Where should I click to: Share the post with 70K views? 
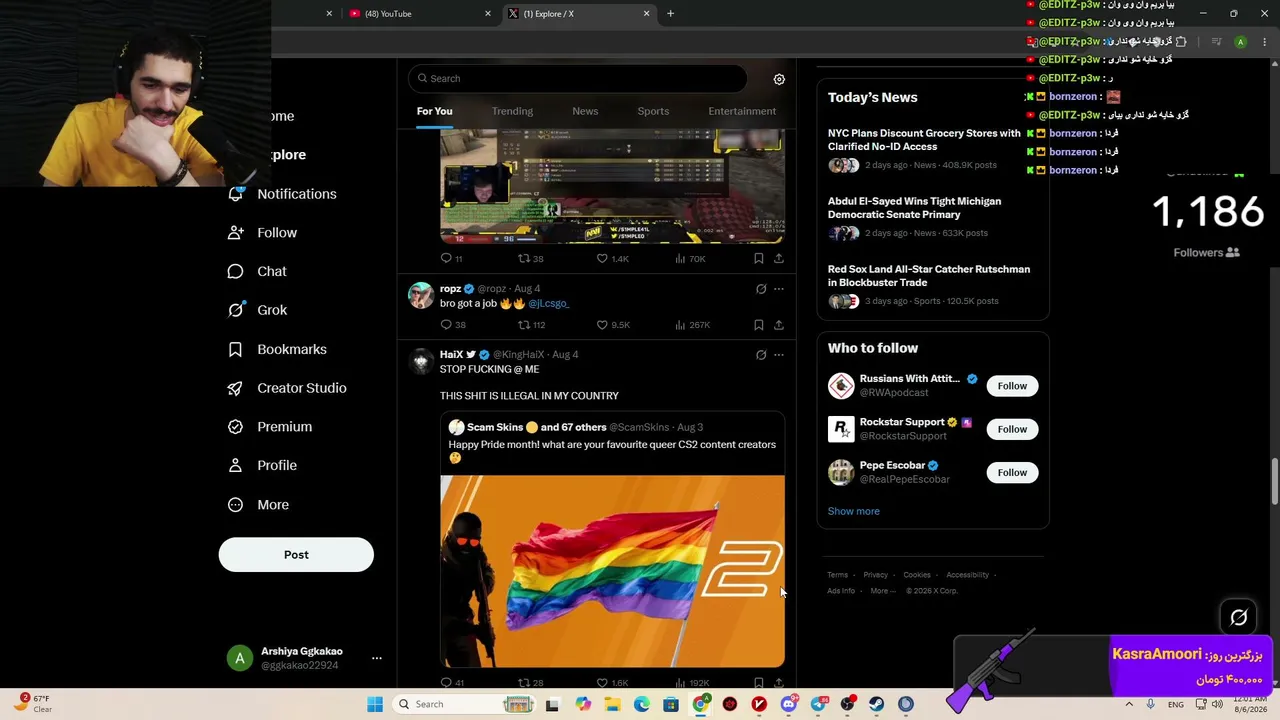point(778,258)
